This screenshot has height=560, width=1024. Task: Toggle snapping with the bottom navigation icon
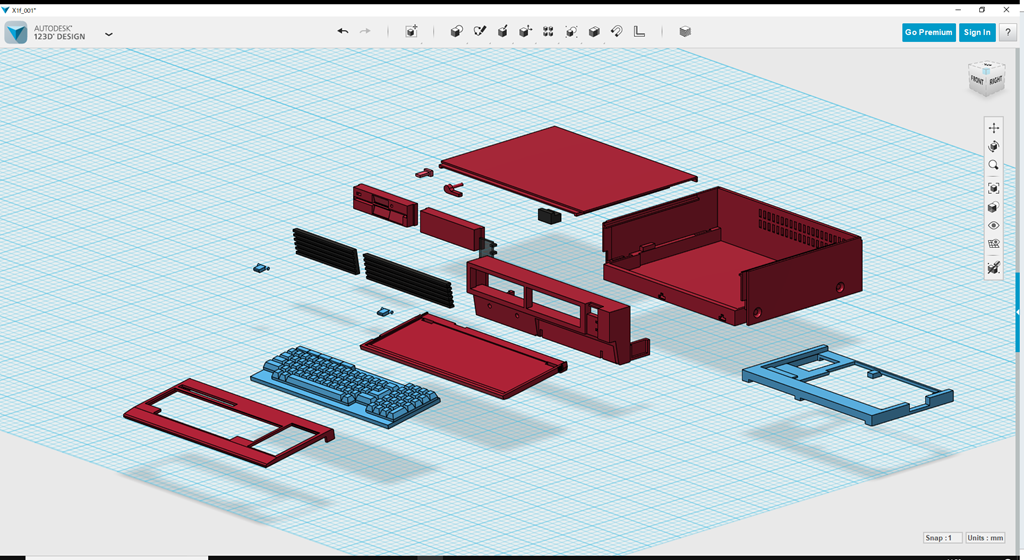click(x=993, y=268)
